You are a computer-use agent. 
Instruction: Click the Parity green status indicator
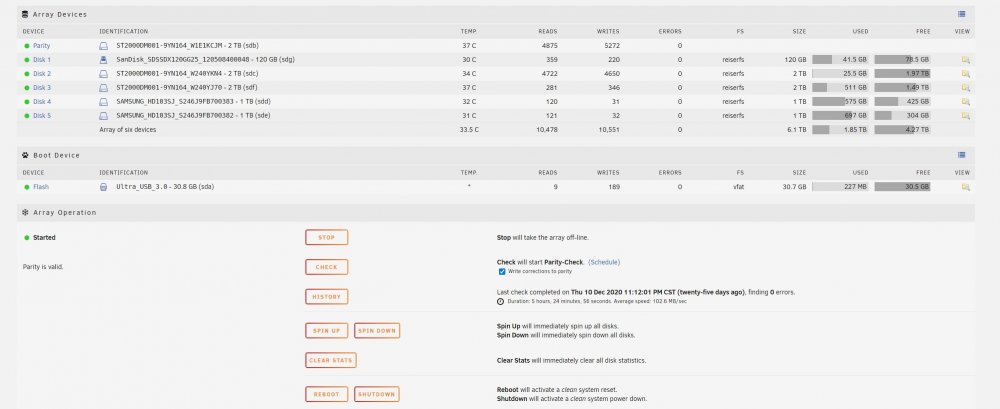pyautogui.click(x=27, y=46)
